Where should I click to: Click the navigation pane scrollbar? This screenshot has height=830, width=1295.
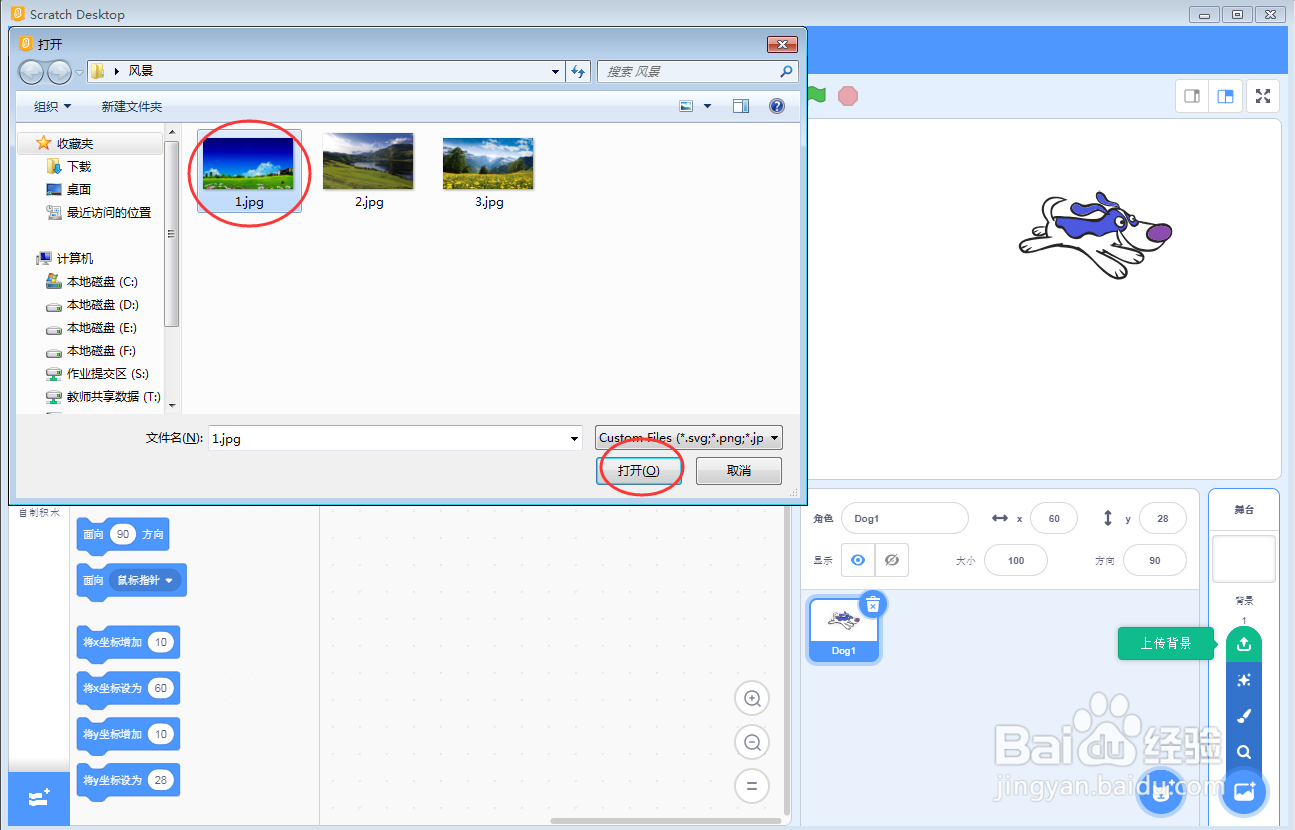172,233
